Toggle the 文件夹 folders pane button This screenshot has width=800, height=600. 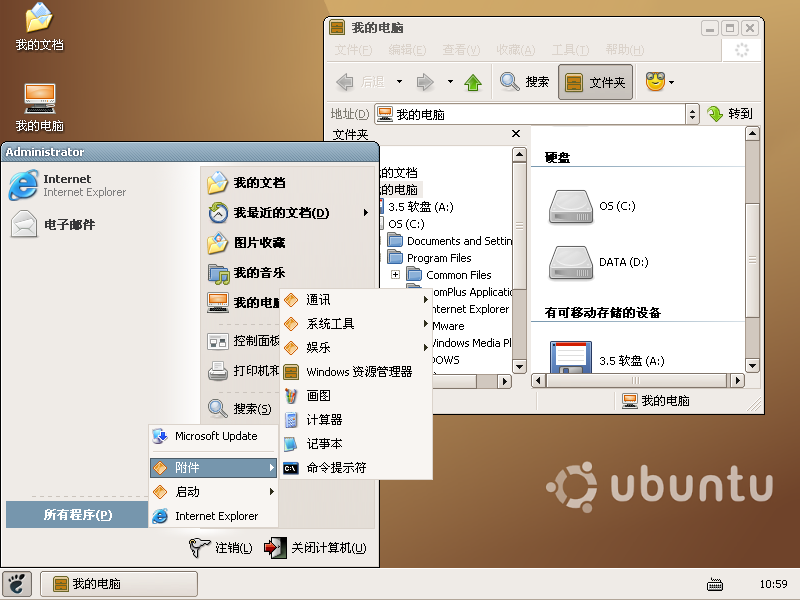click(595, 82)
